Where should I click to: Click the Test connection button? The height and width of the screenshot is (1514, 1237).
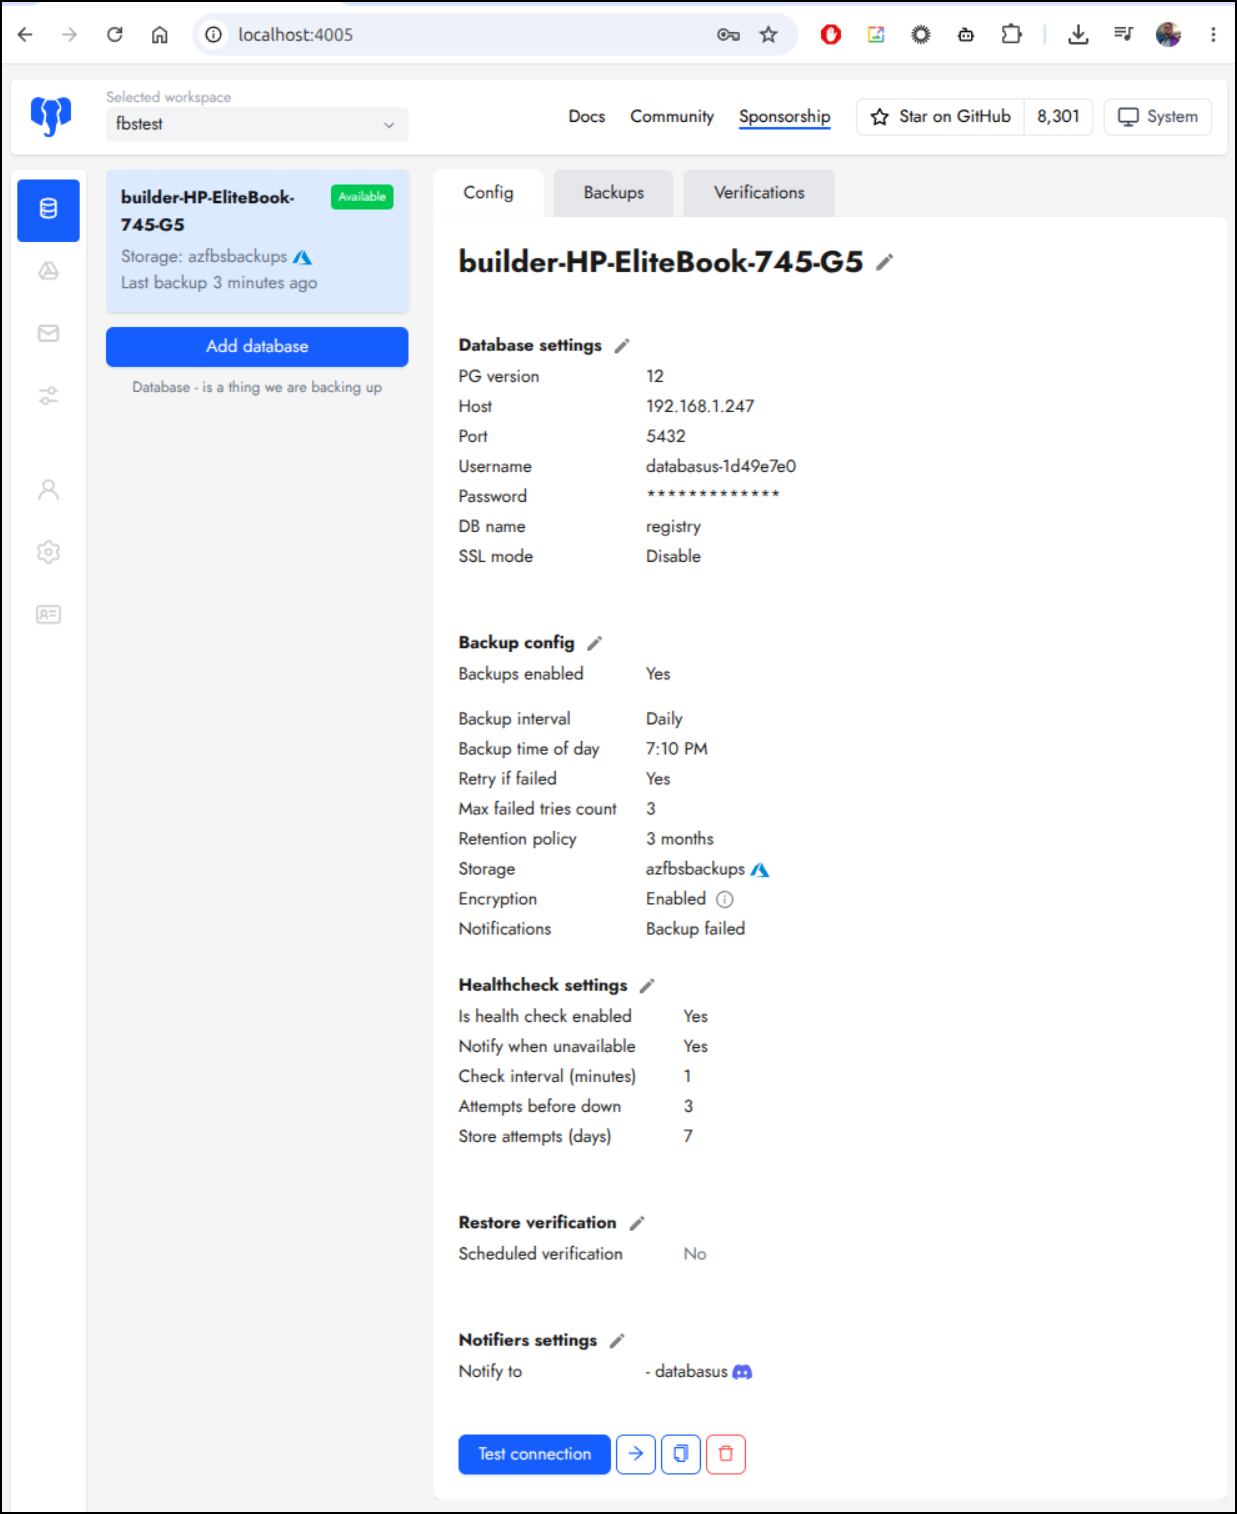point(535,1454)
